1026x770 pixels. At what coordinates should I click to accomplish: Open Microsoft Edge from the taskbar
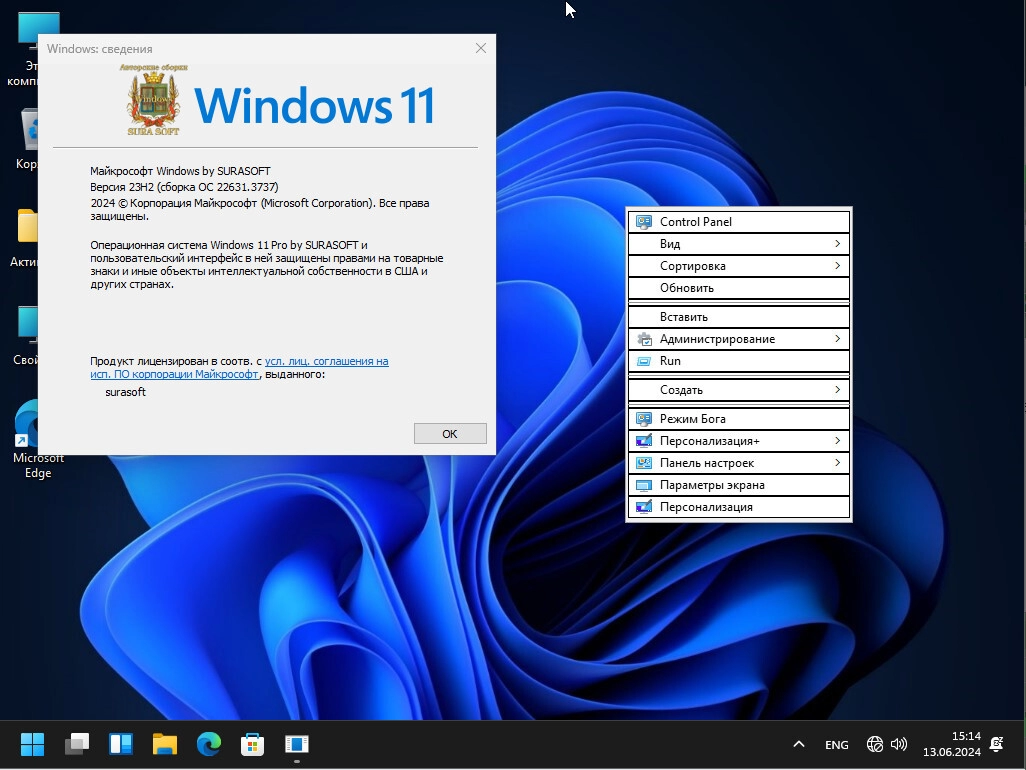(x=209, y=744)
